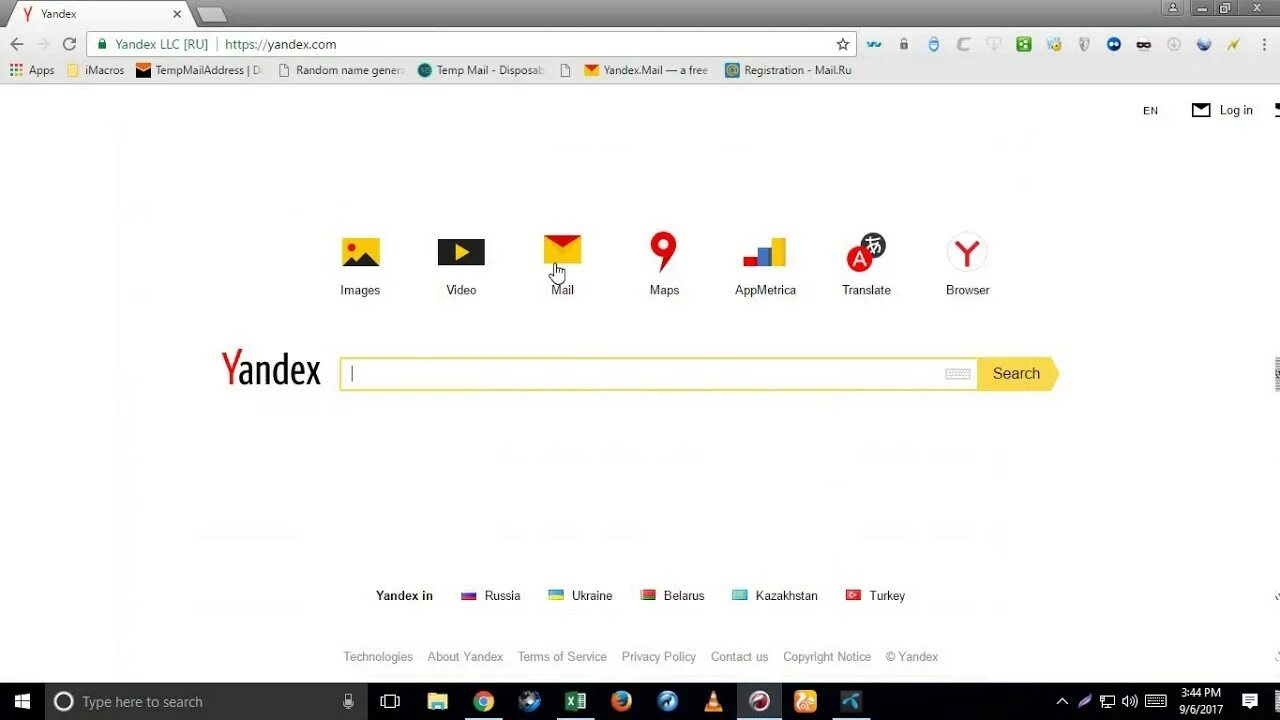Click the green square extension icon
The height and width of the screenshot is (720, 1280).
pos(1024,44)
